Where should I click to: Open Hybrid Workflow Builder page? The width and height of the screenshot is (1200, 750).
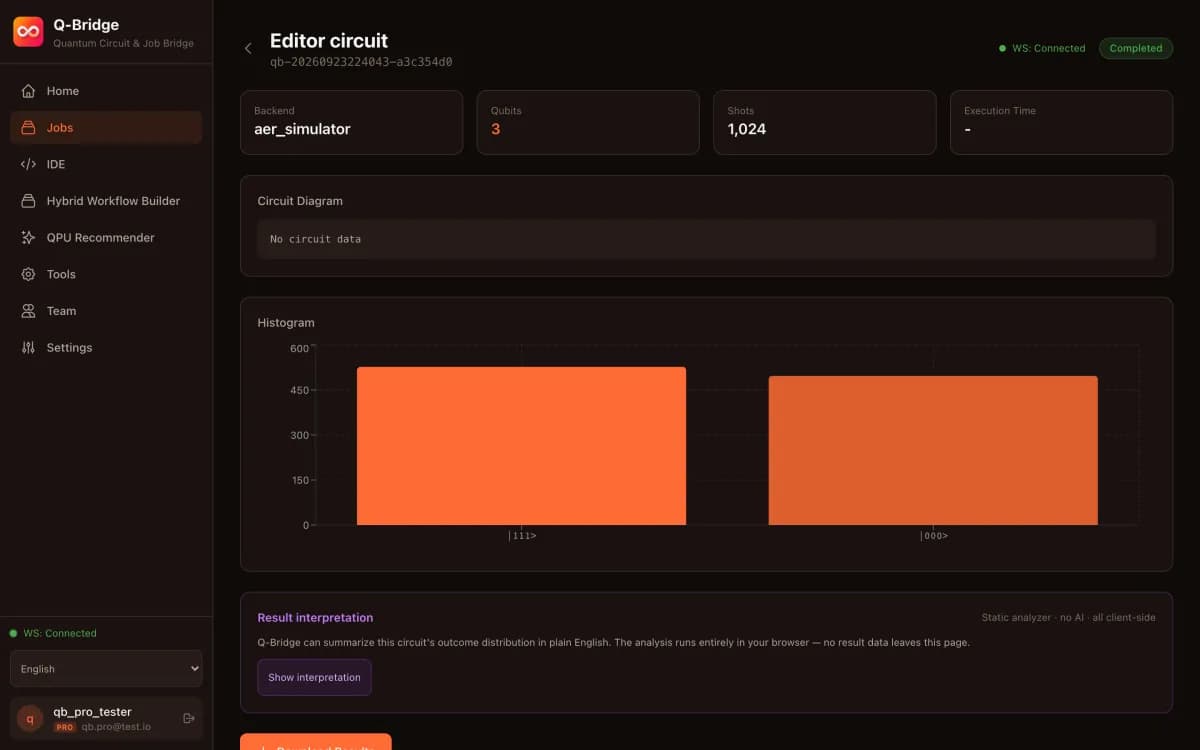pyautogui.click(x=106, y=201)
